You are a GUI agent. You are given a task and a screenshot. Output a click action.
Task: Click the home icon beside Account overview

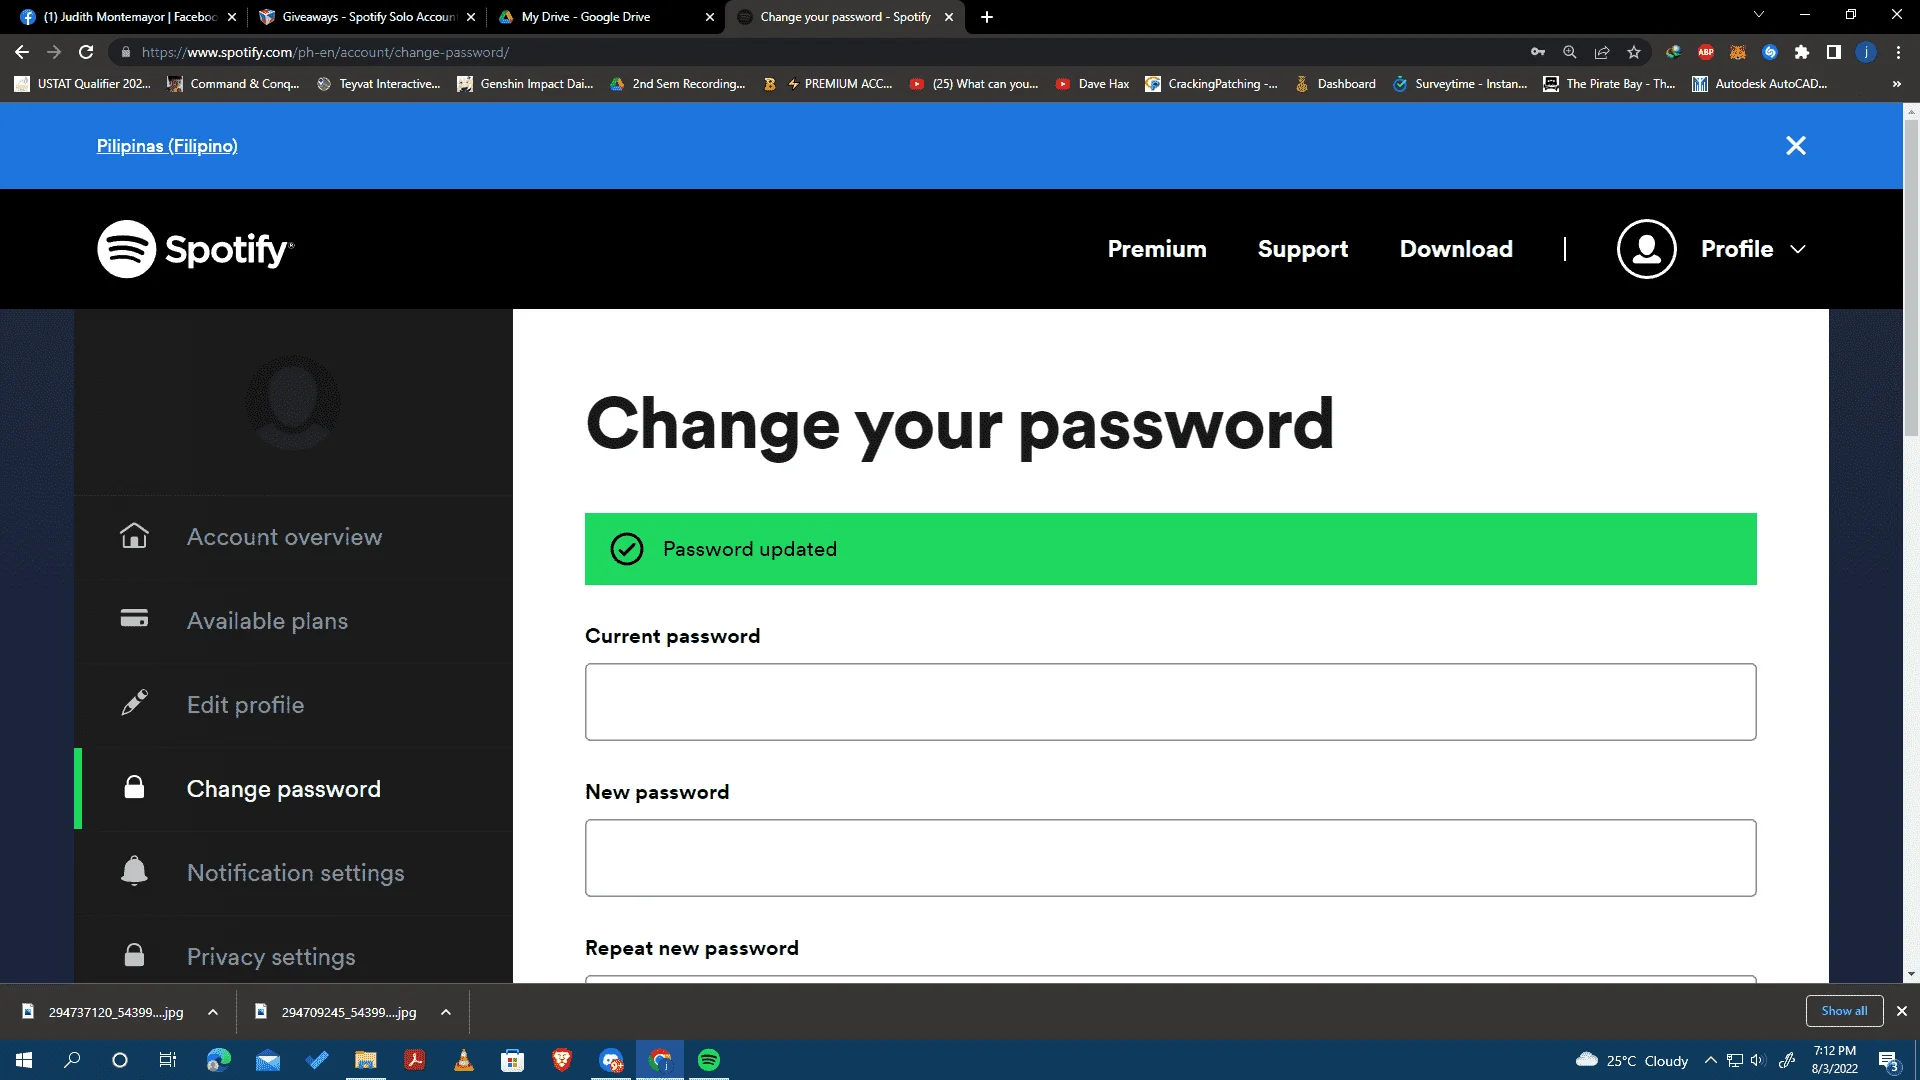pos(134,536)
